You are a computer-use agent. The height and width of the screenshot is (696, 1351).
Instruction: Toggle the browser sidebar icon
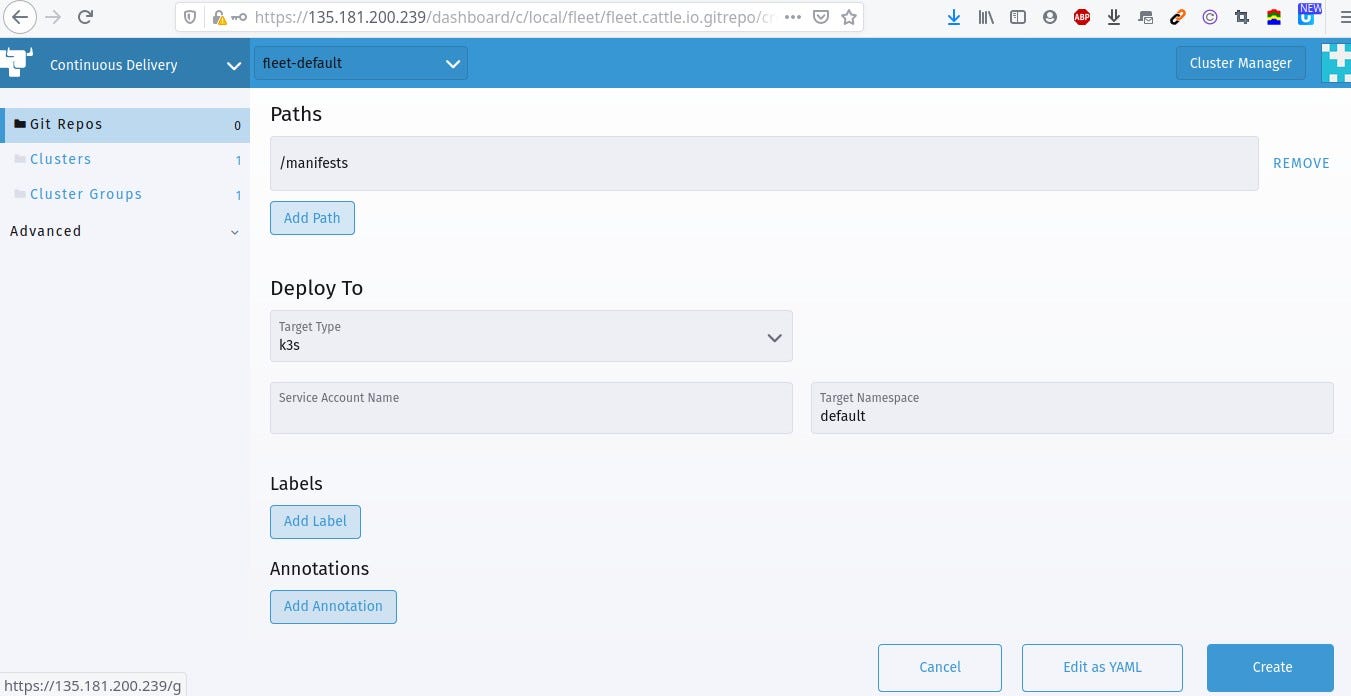click(1018, 17)
